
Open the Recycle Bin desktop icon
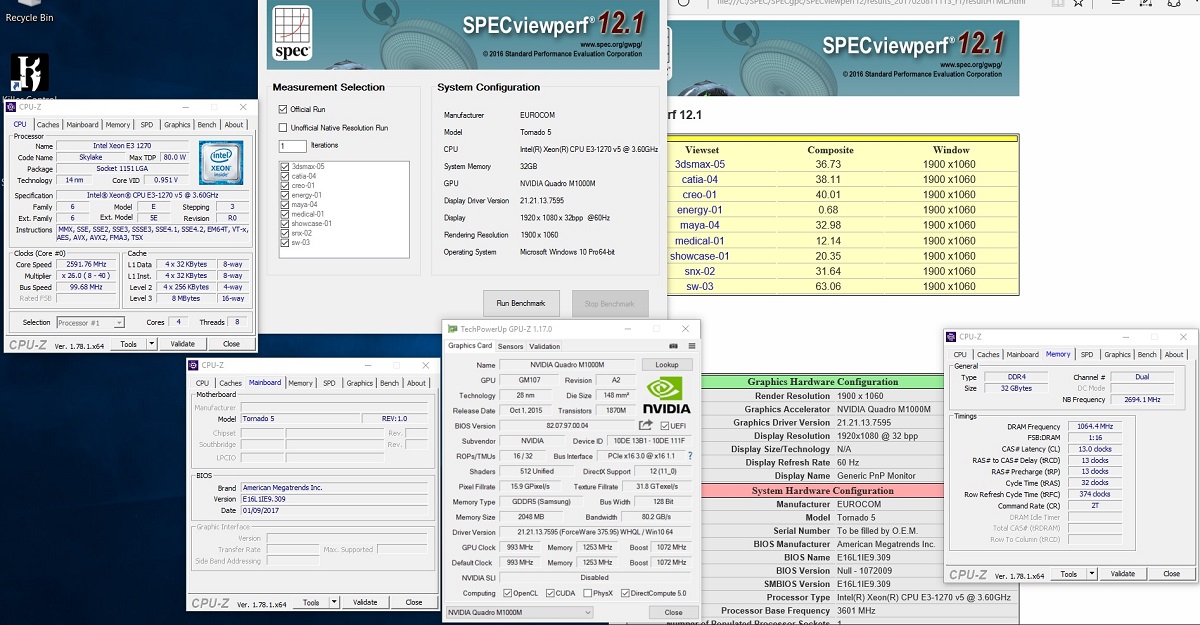(x=28, y=12)
